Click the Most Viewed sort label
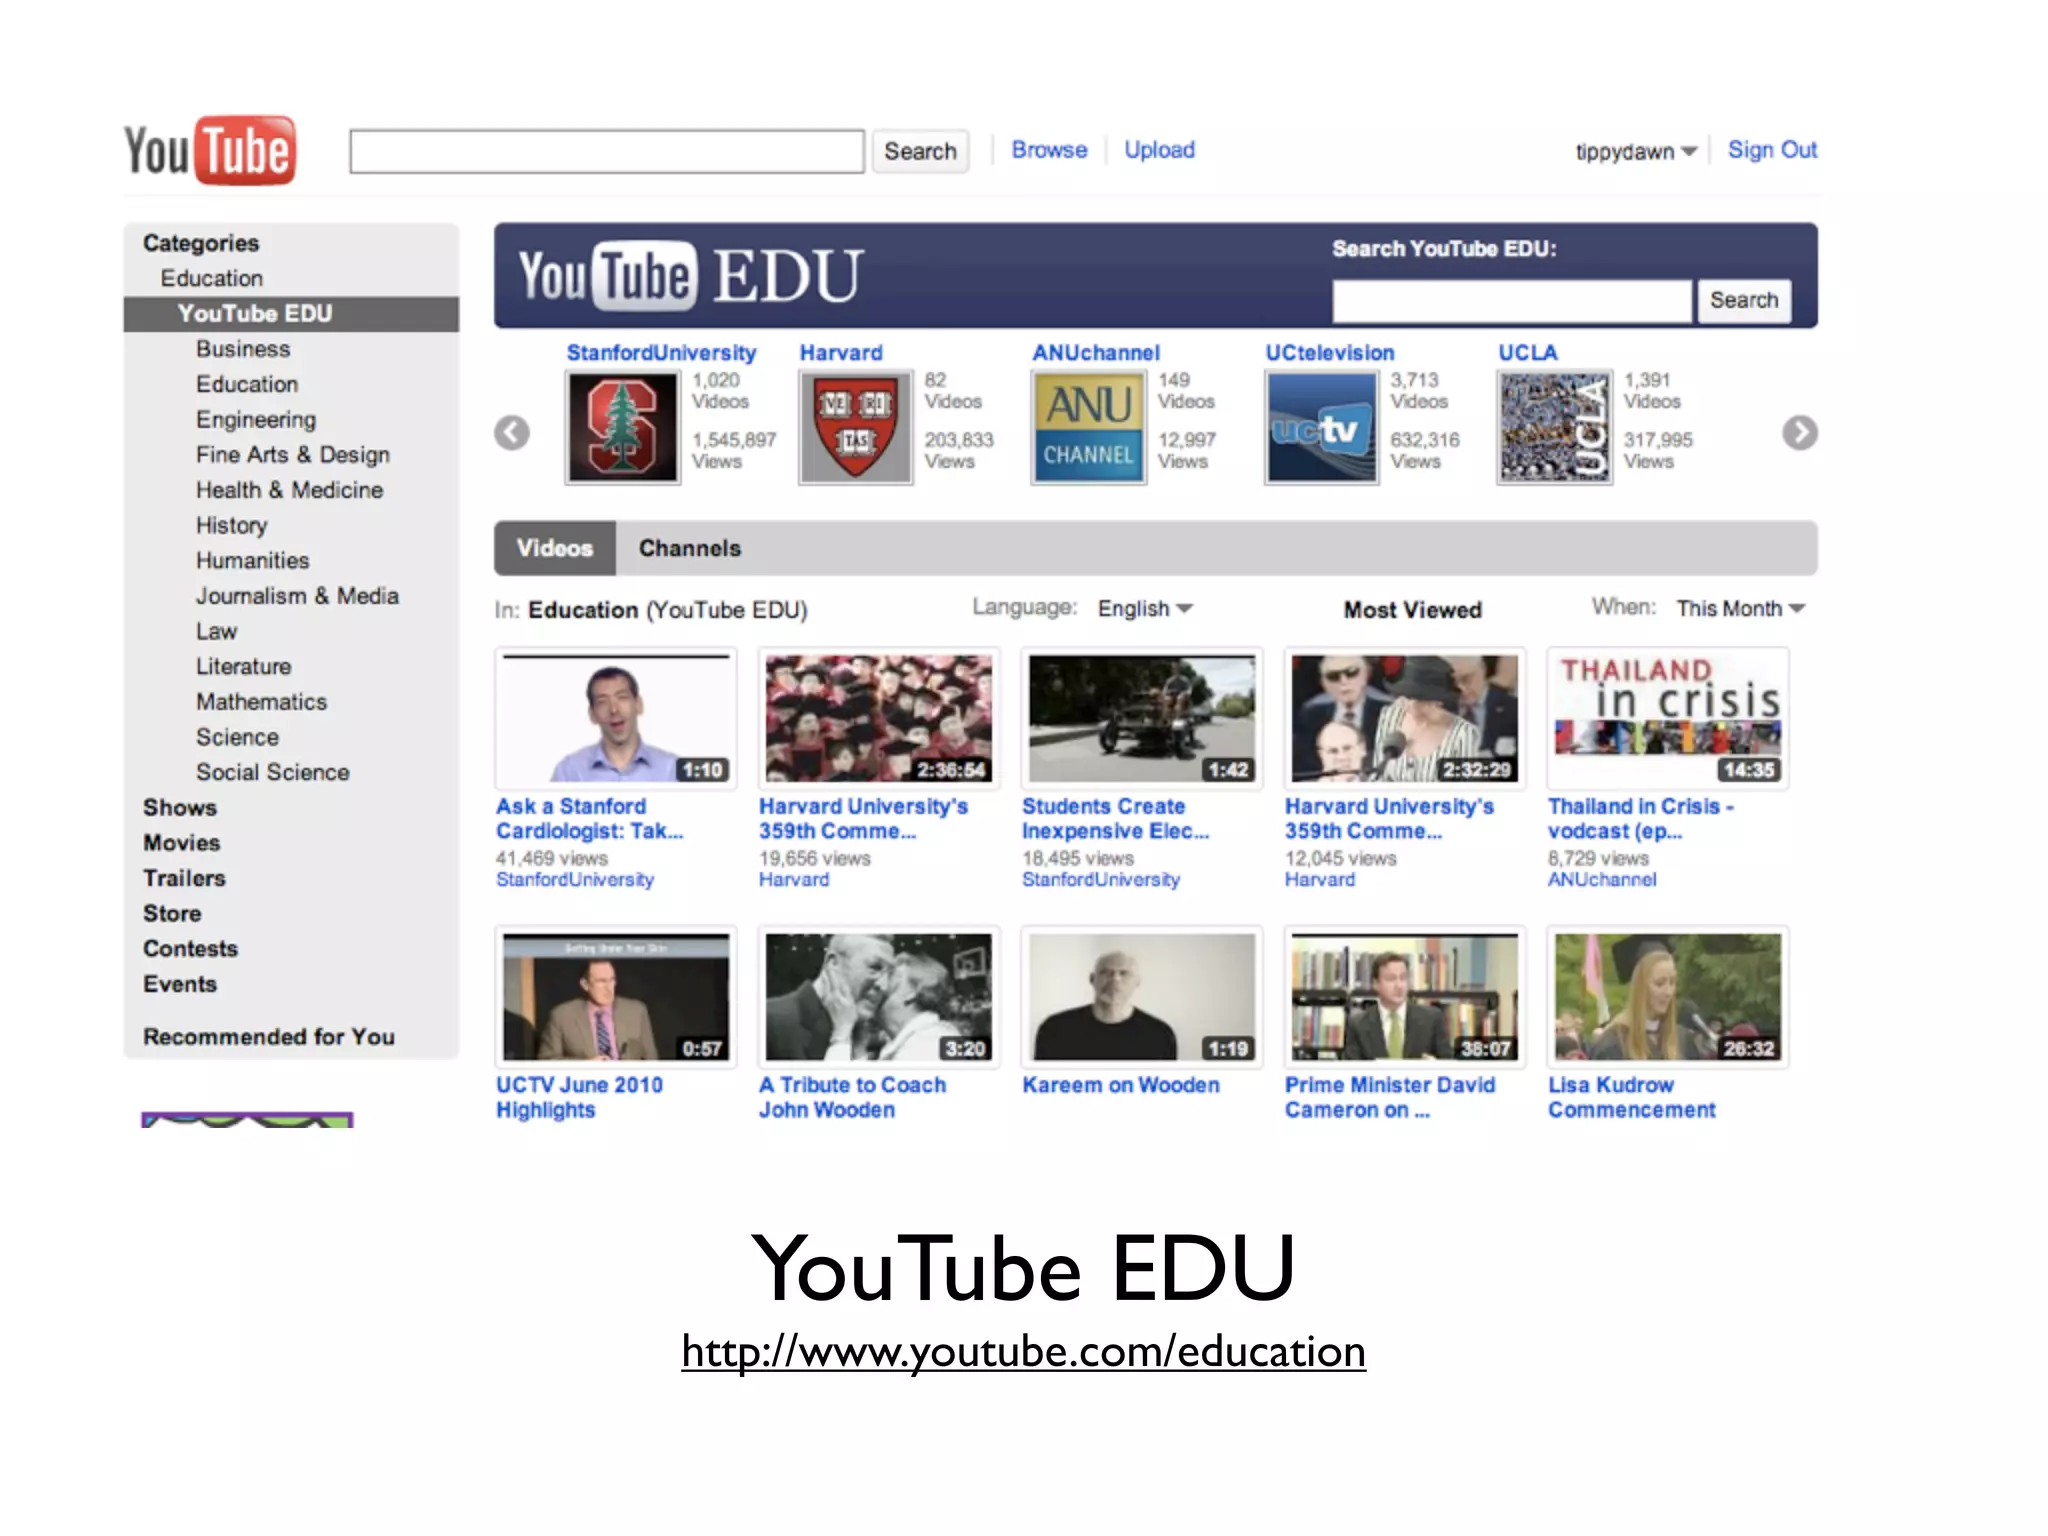Screen dimensions: 2048x1536 pyautogui.click(x=1413, y=610)
